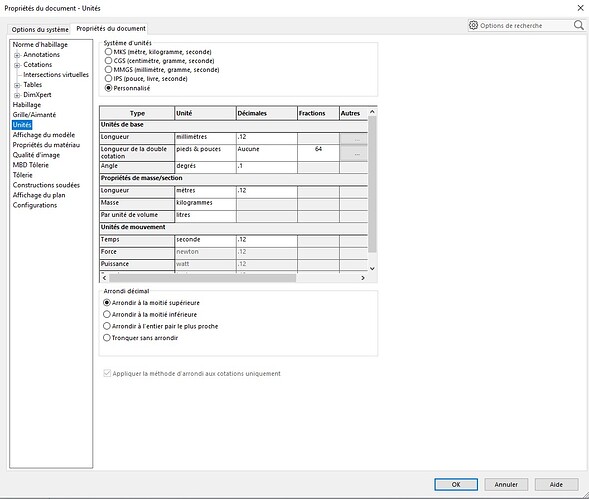Click the horizontal scroll left arrow
The image size is (589, 499).
click(x=104, y=278)
